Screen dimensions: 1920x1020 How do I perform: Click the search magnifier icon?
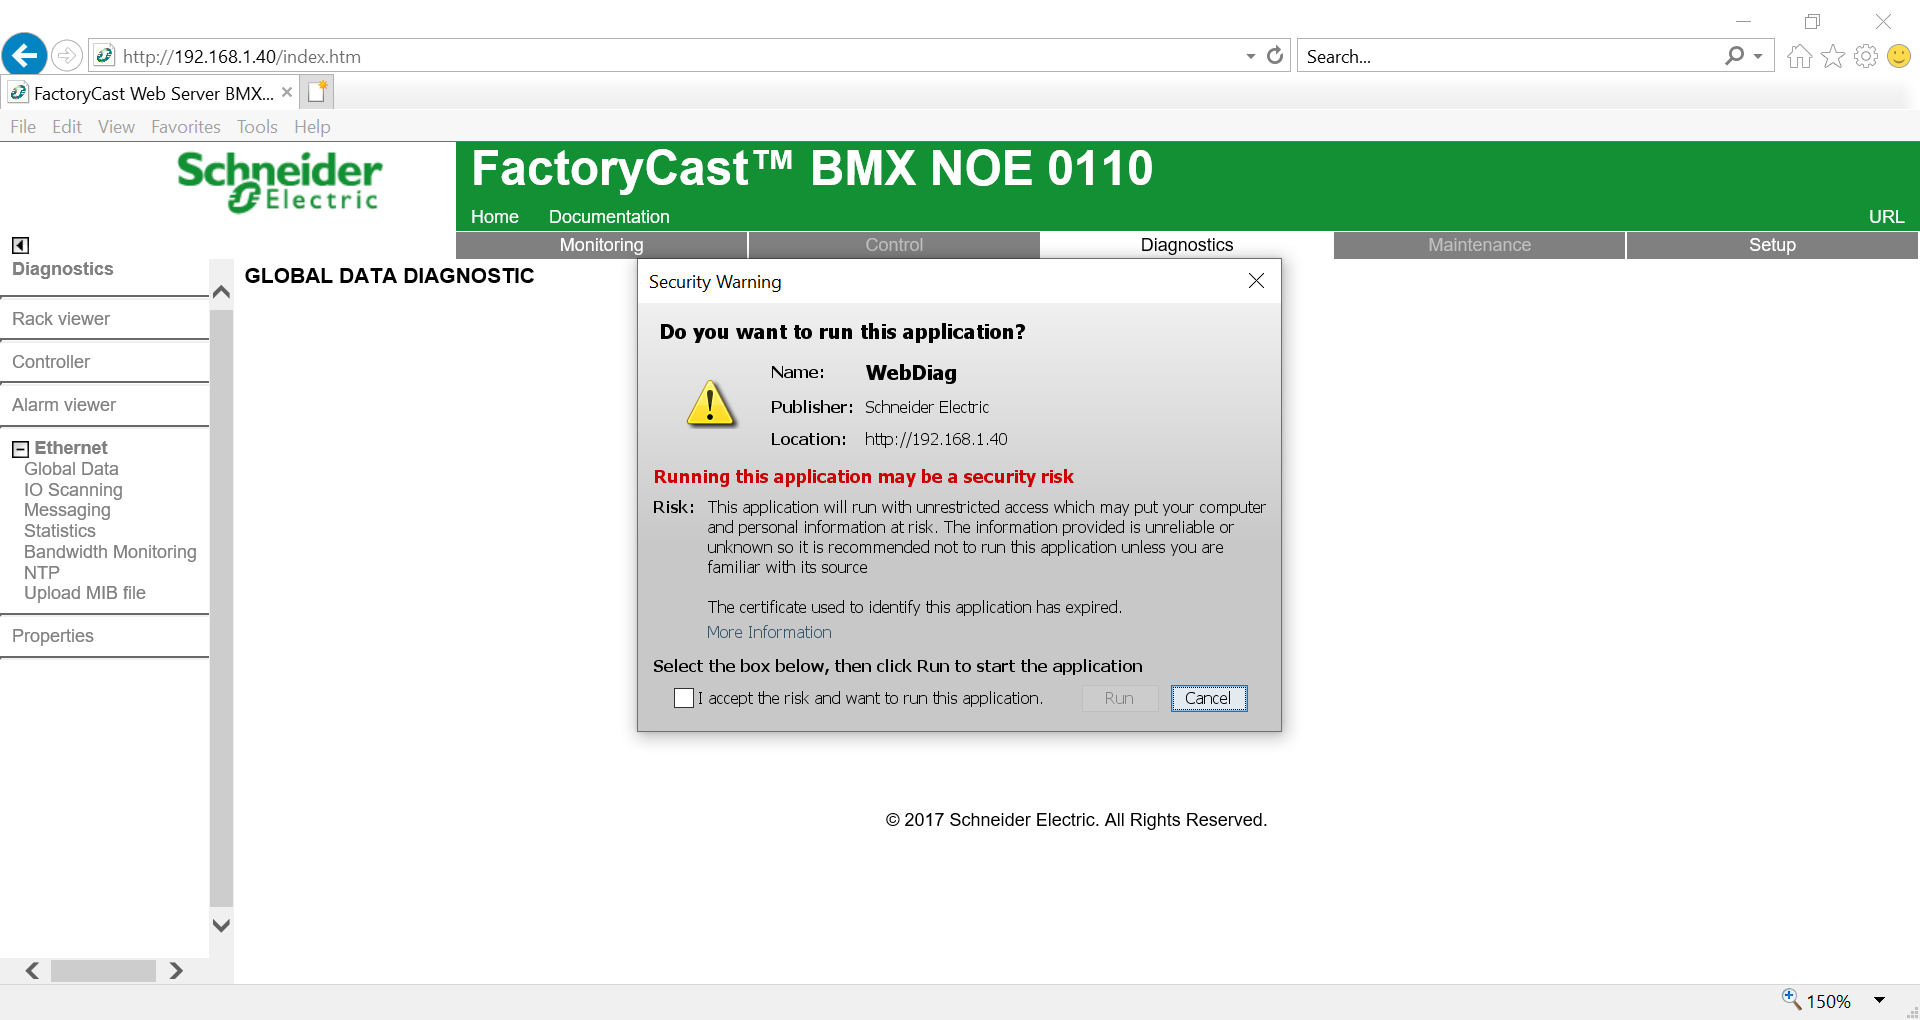(x=1735, y=56)
